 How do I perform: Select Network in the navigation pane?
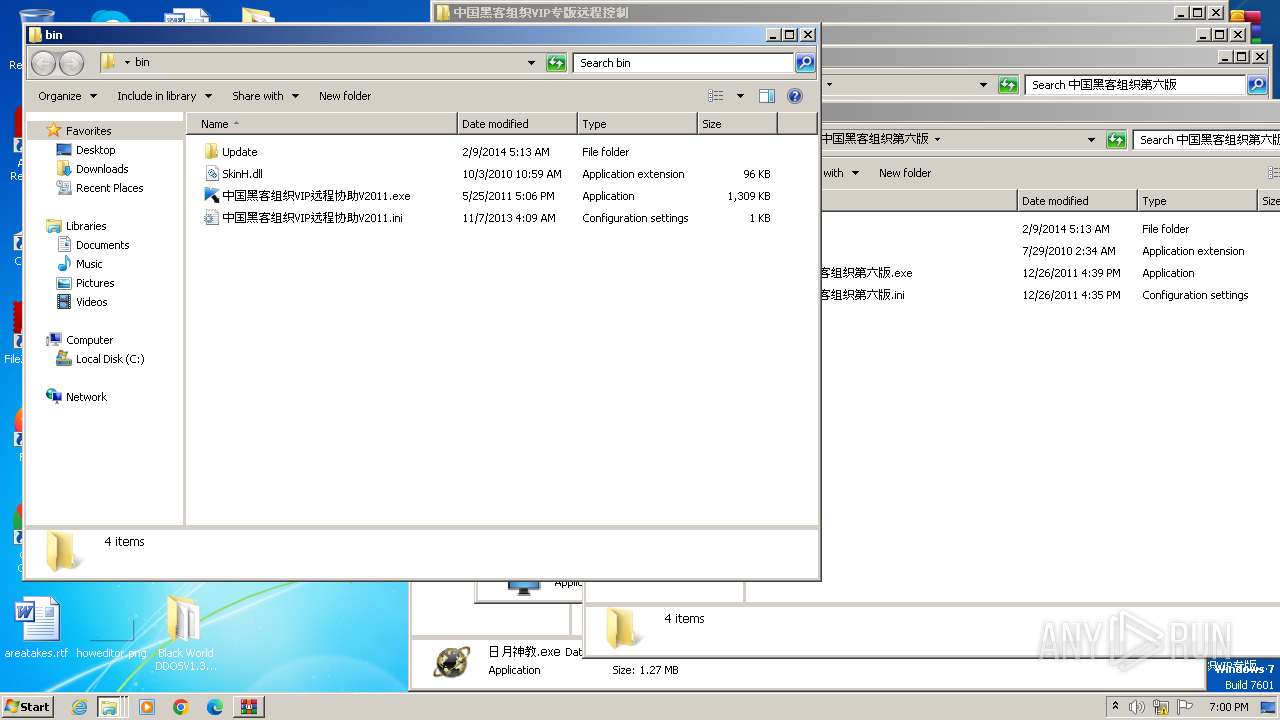coord(86,397)
